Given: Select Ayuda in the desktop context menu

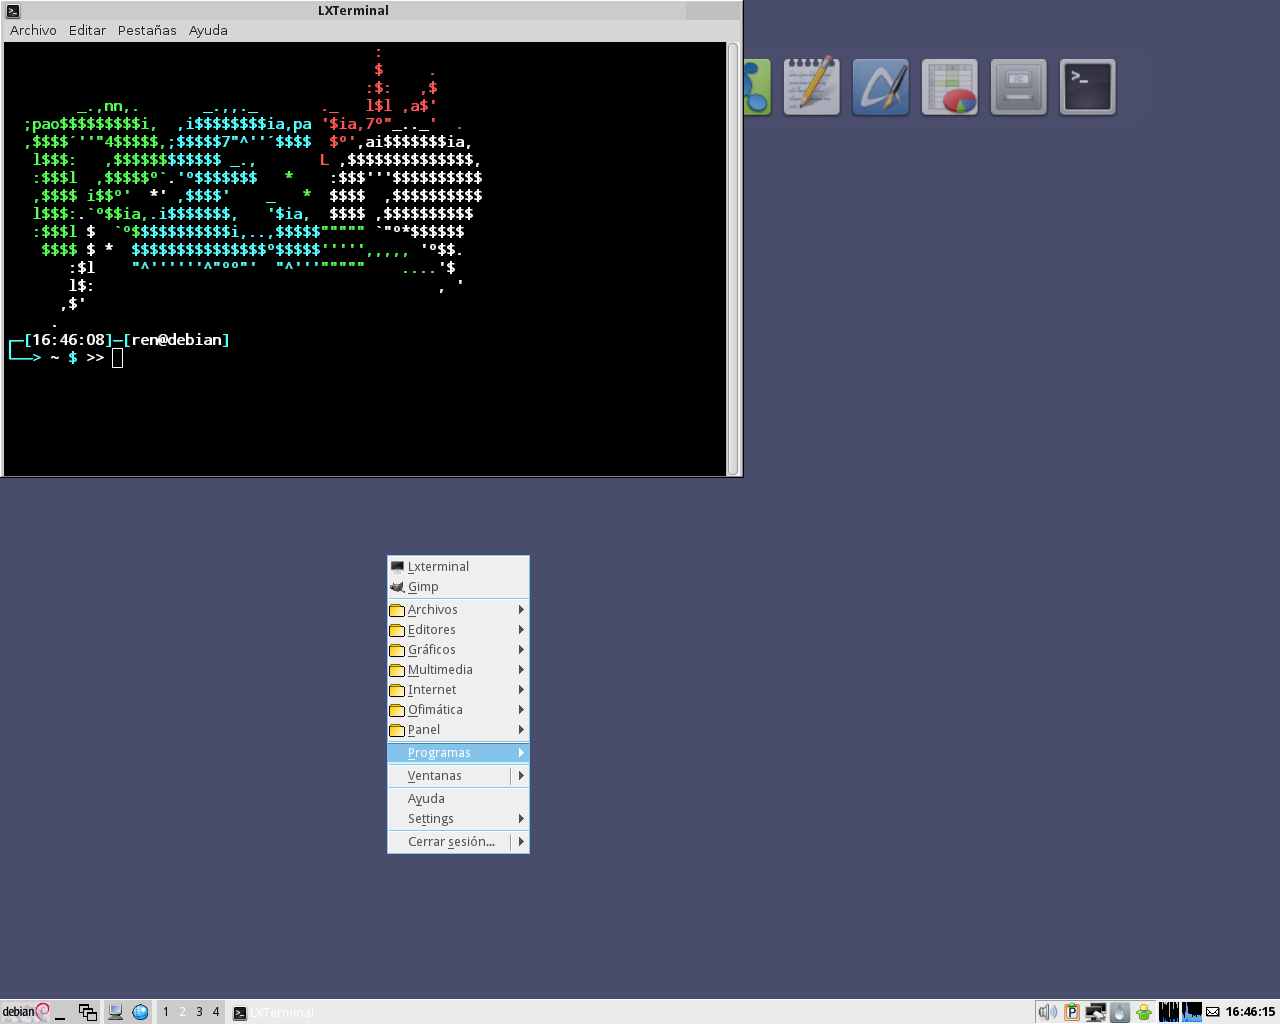Looking at the screenshot, I should click(x=427, y=799).
